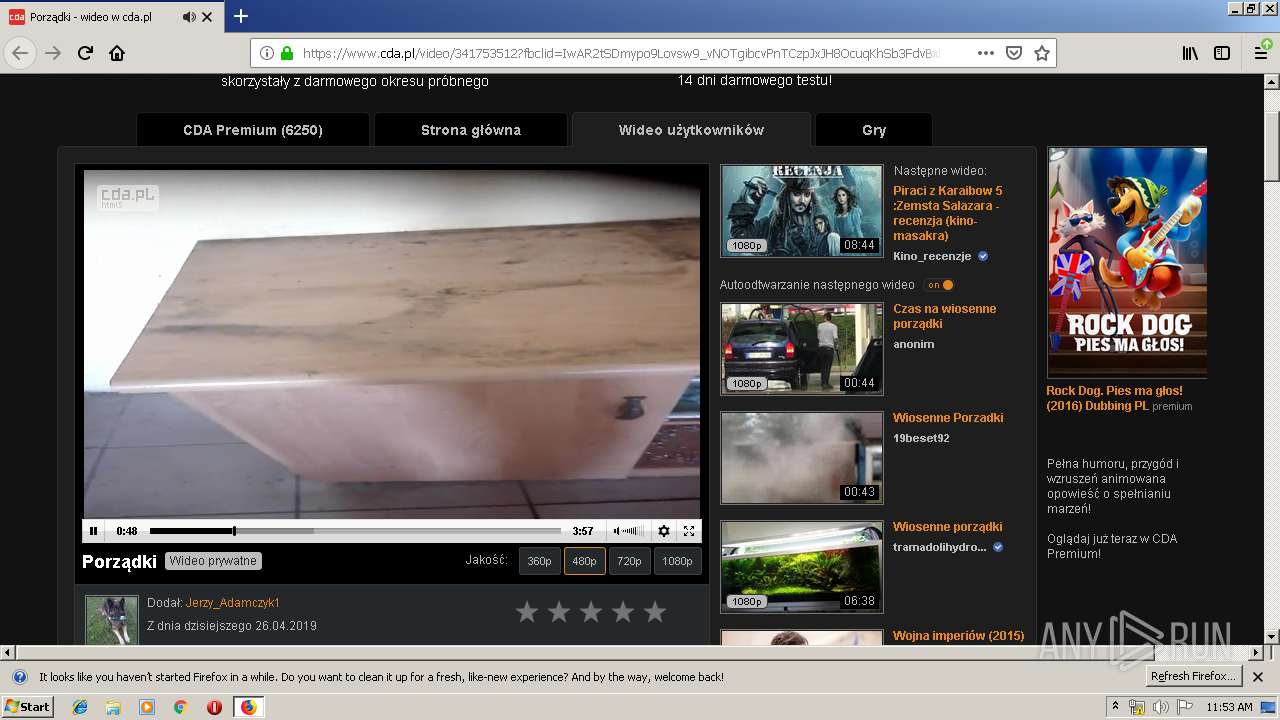The width and height of the screenshot is (1280, 720).
Task: Open Piraci z Karaibow 5 recenzja link
Action: click(948, 213)
